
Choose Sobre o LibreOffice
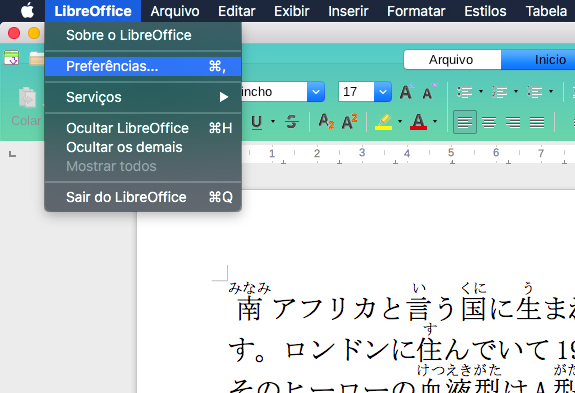pos(143,35)
